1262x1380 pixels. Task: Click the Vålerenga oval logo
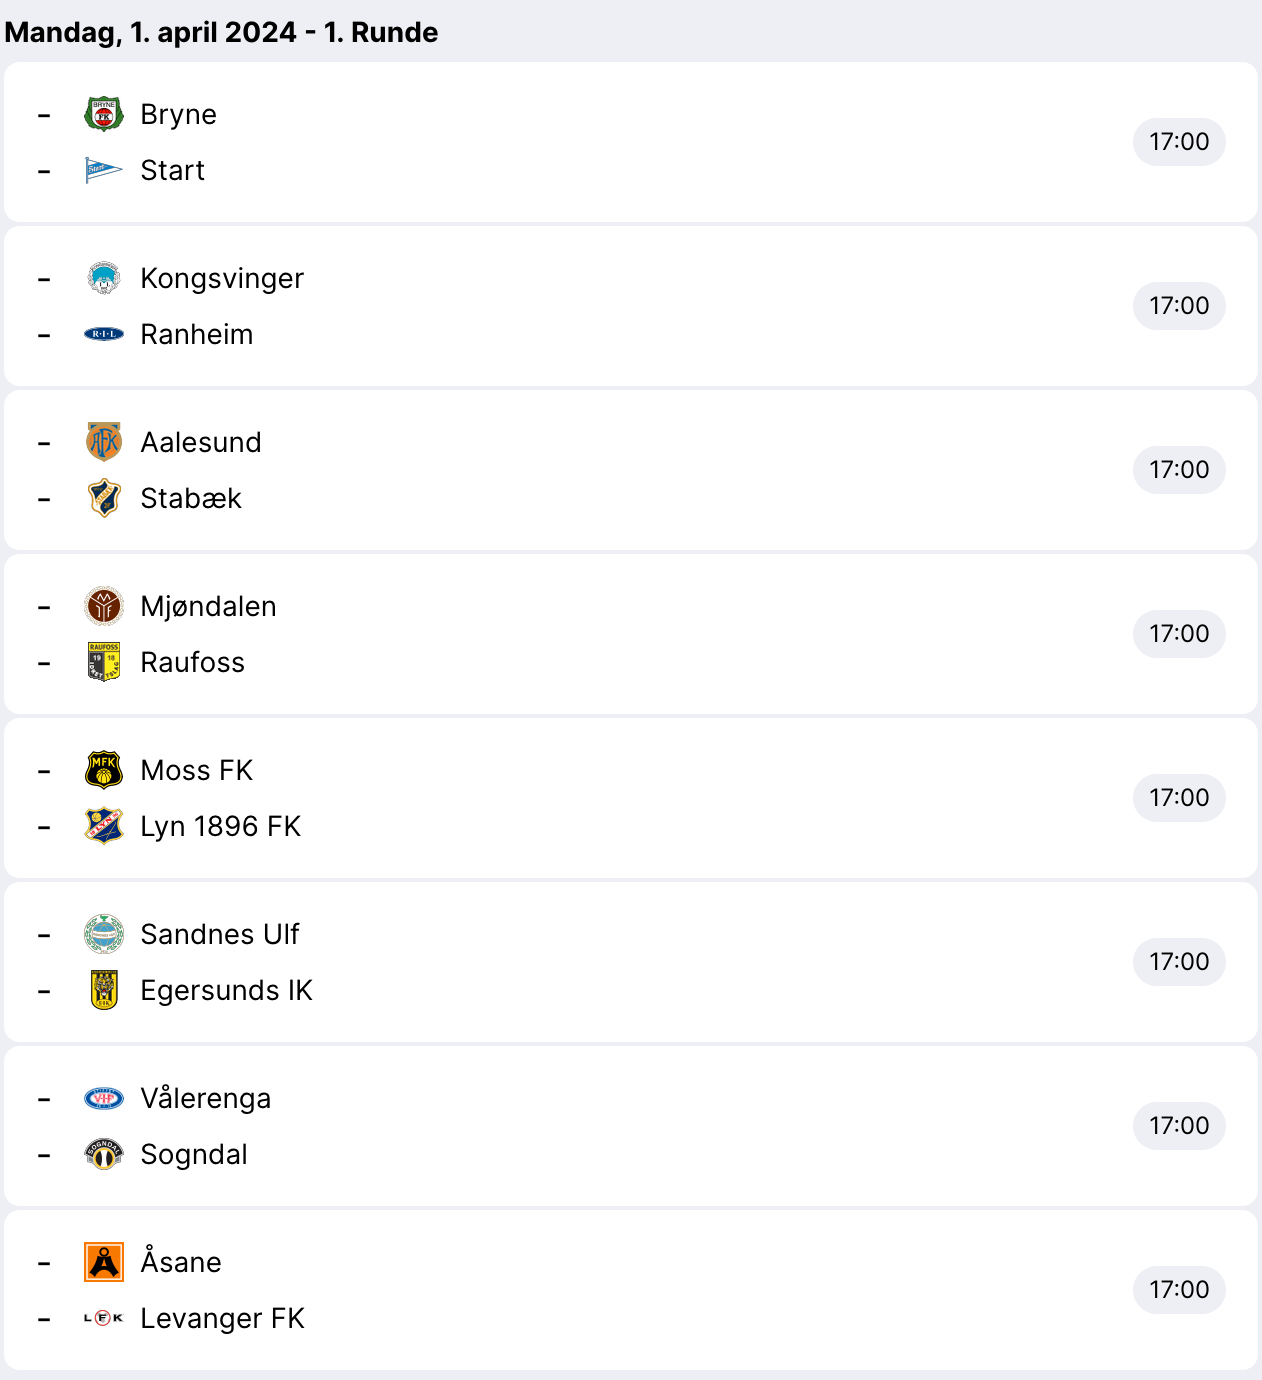click(104, 1098)
